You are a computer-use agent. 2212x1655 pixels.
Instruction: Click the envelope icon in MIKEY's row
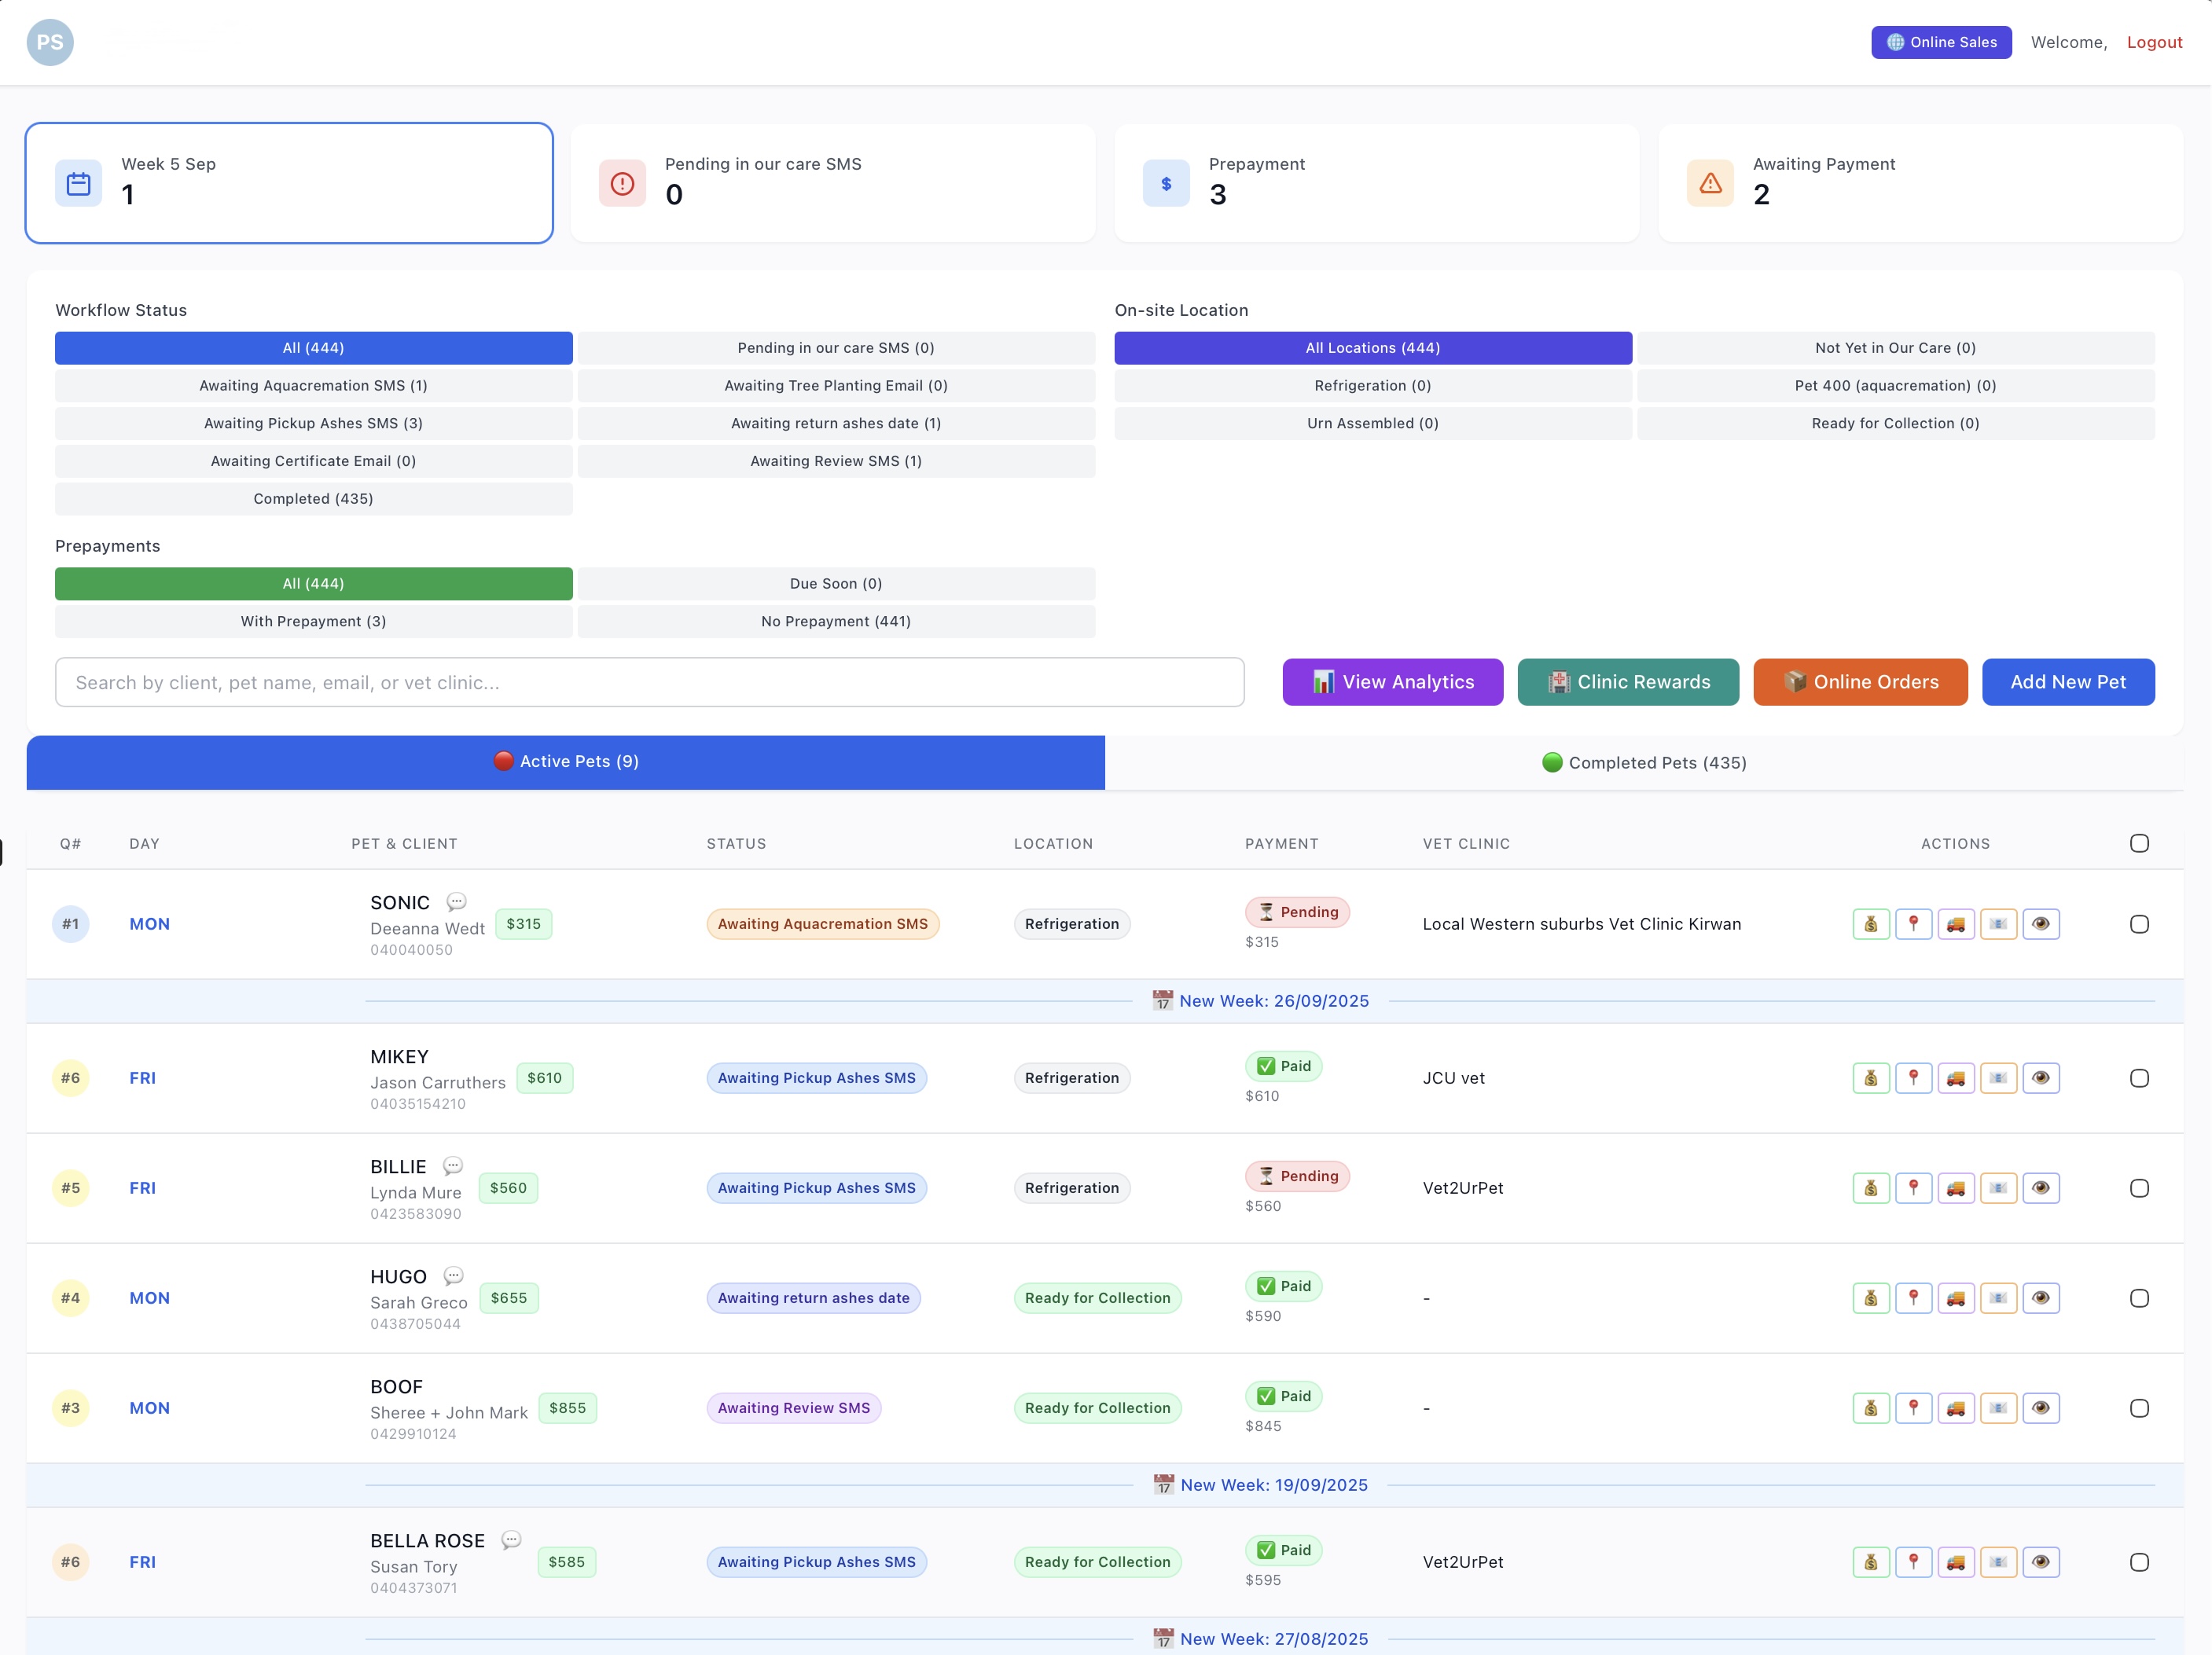tap(1998, 1078)
